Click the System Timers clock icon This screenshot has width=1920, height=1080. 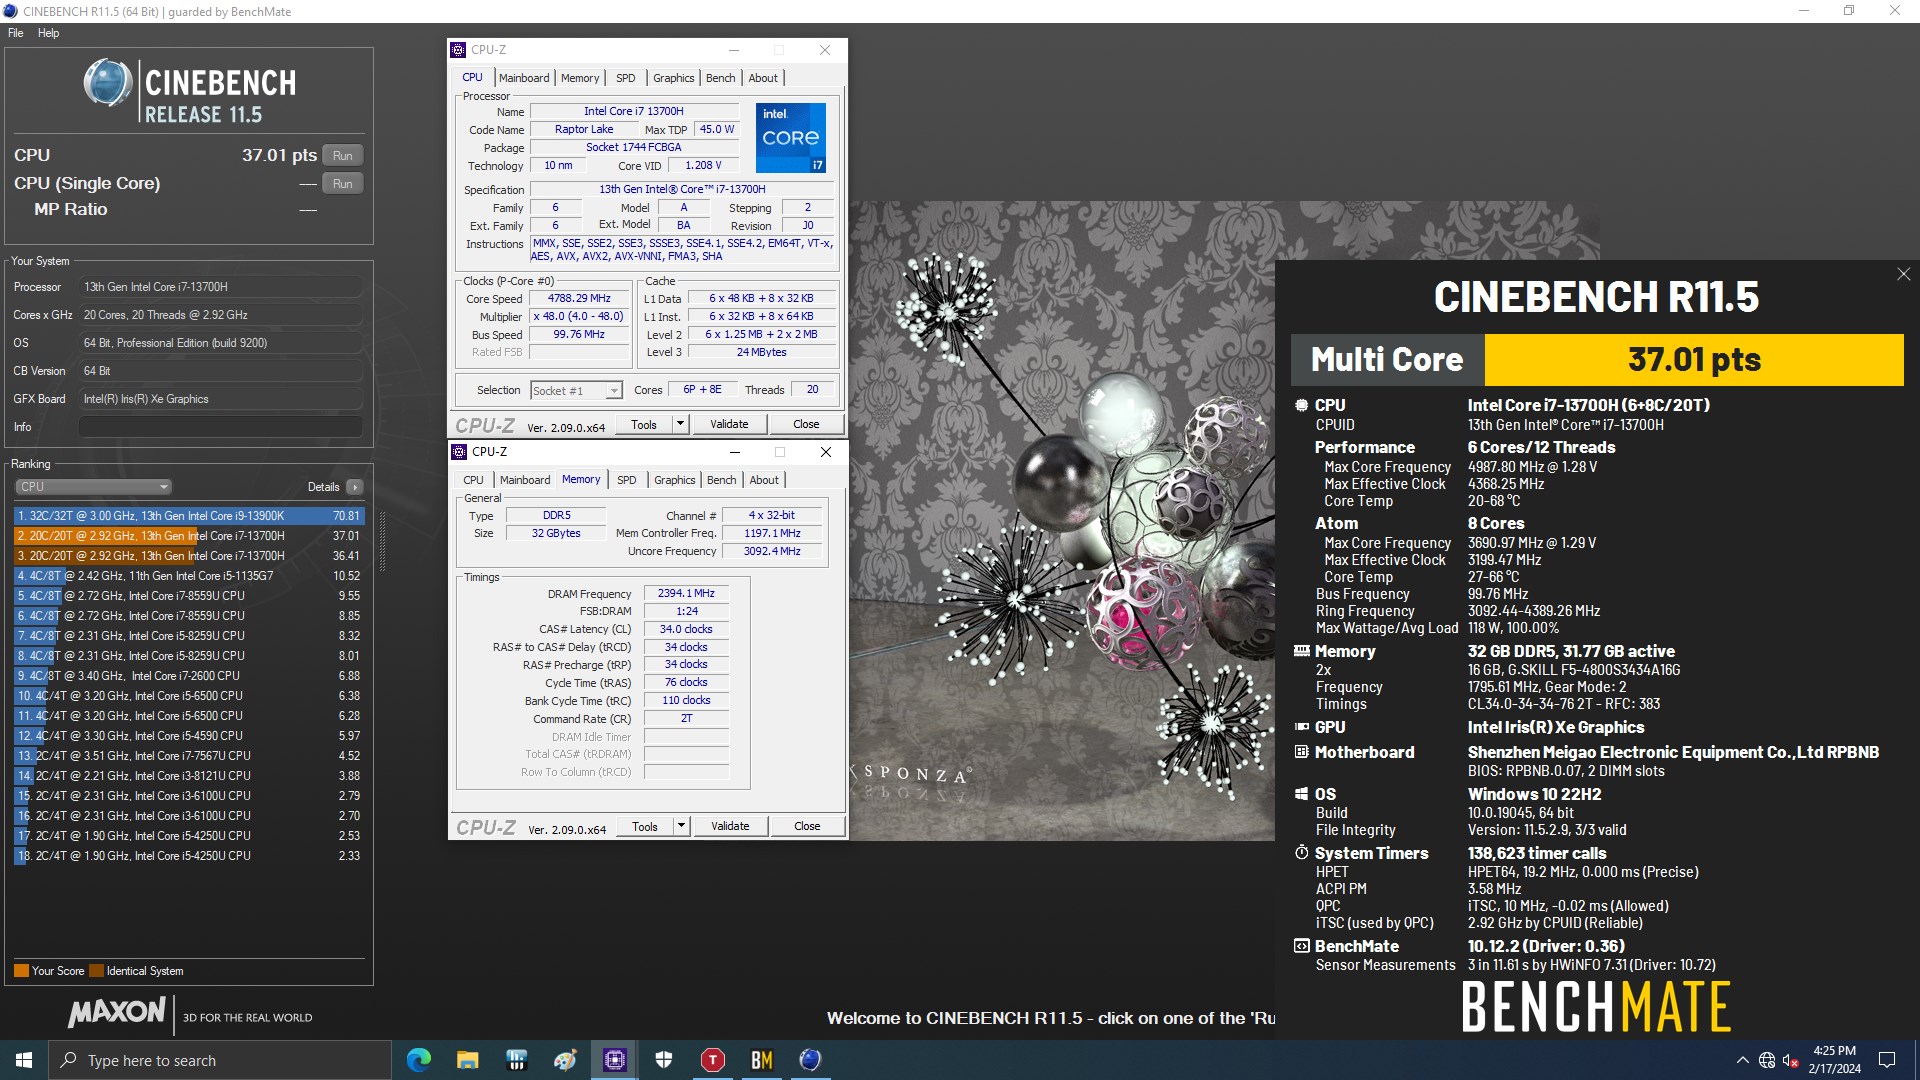pyautogui.click(x=1301, y=853)
